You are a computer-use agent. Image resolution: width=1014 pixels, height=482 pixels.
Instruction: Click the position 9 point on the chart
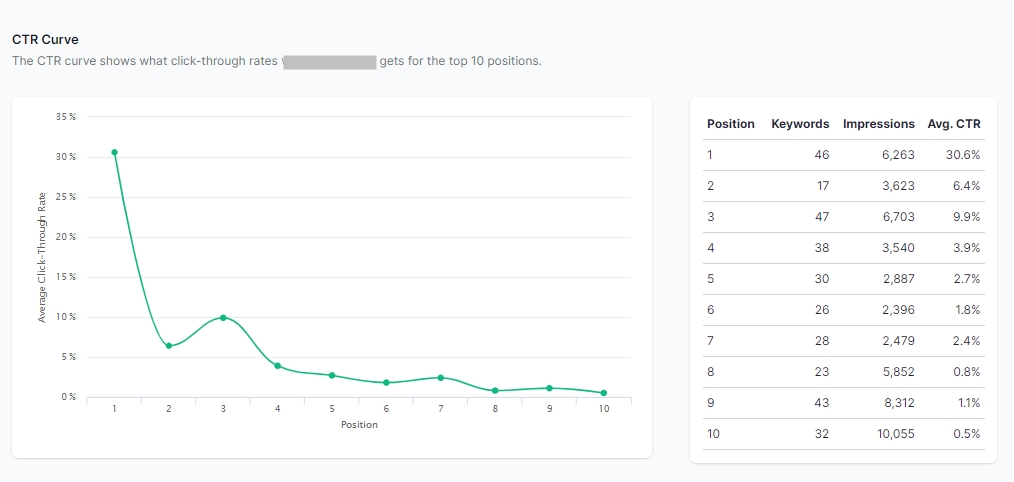549,388
